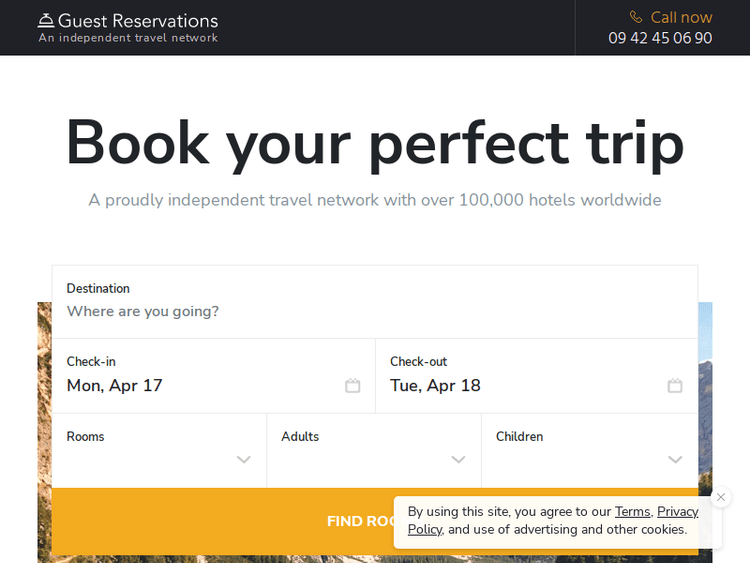Click the Guest Reservations site title
Viewport: 750px width, 563px height.
pos(138,20)
